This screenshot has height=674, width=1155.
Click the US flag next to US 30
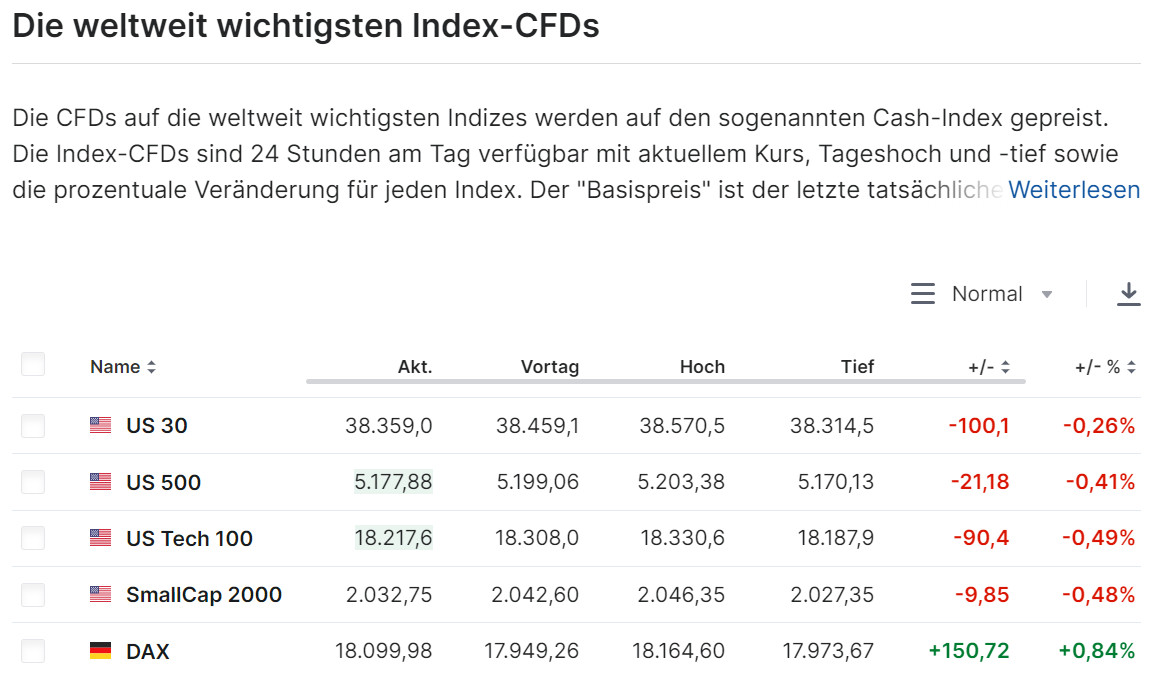[x=100, y=425]
